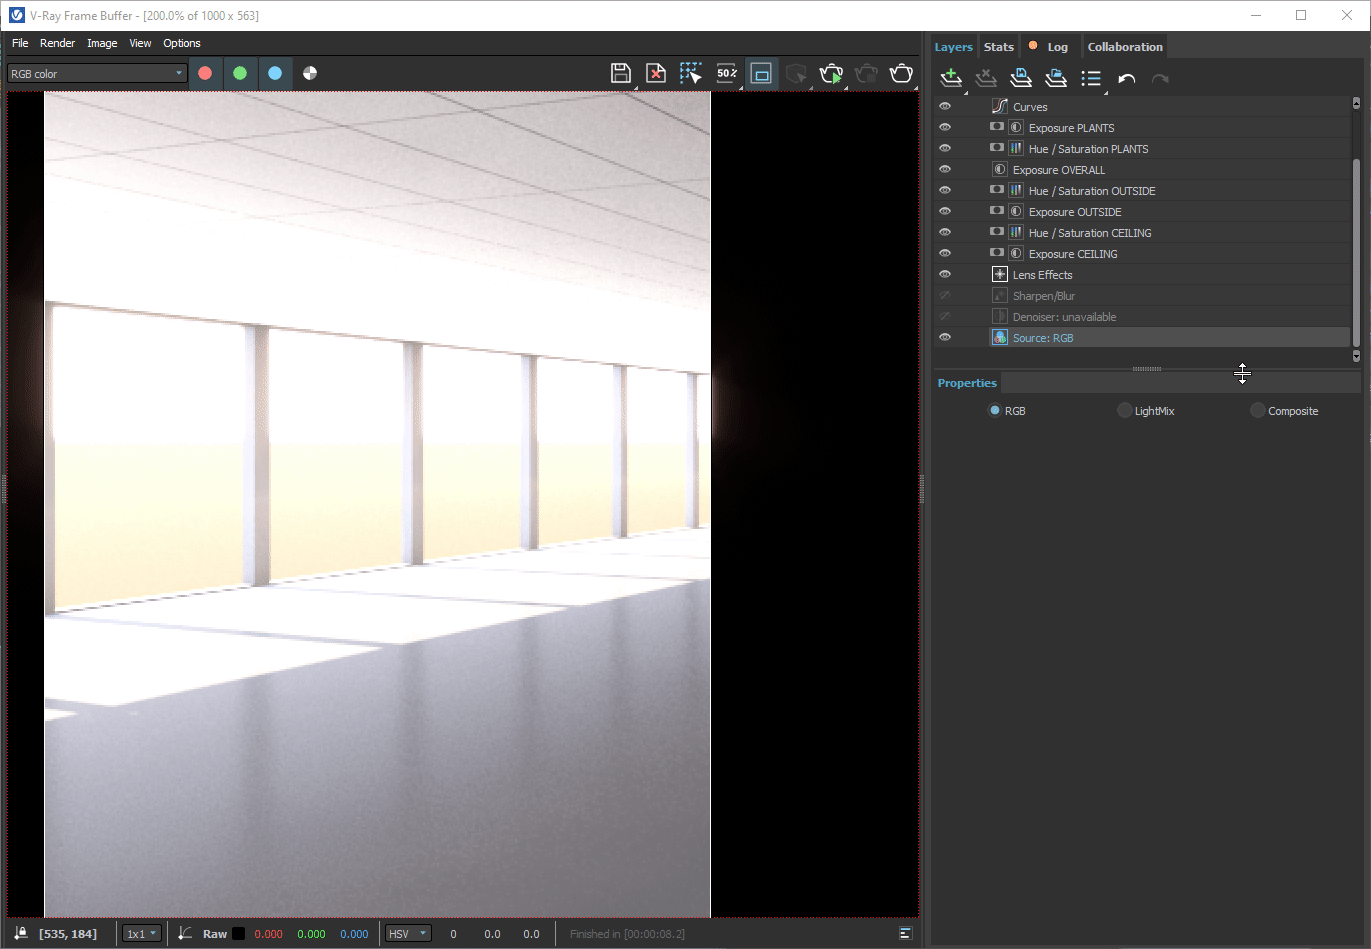
Task: Hide the Hue / Saturation PLANTS layer
Action: (x=945, y=148)
